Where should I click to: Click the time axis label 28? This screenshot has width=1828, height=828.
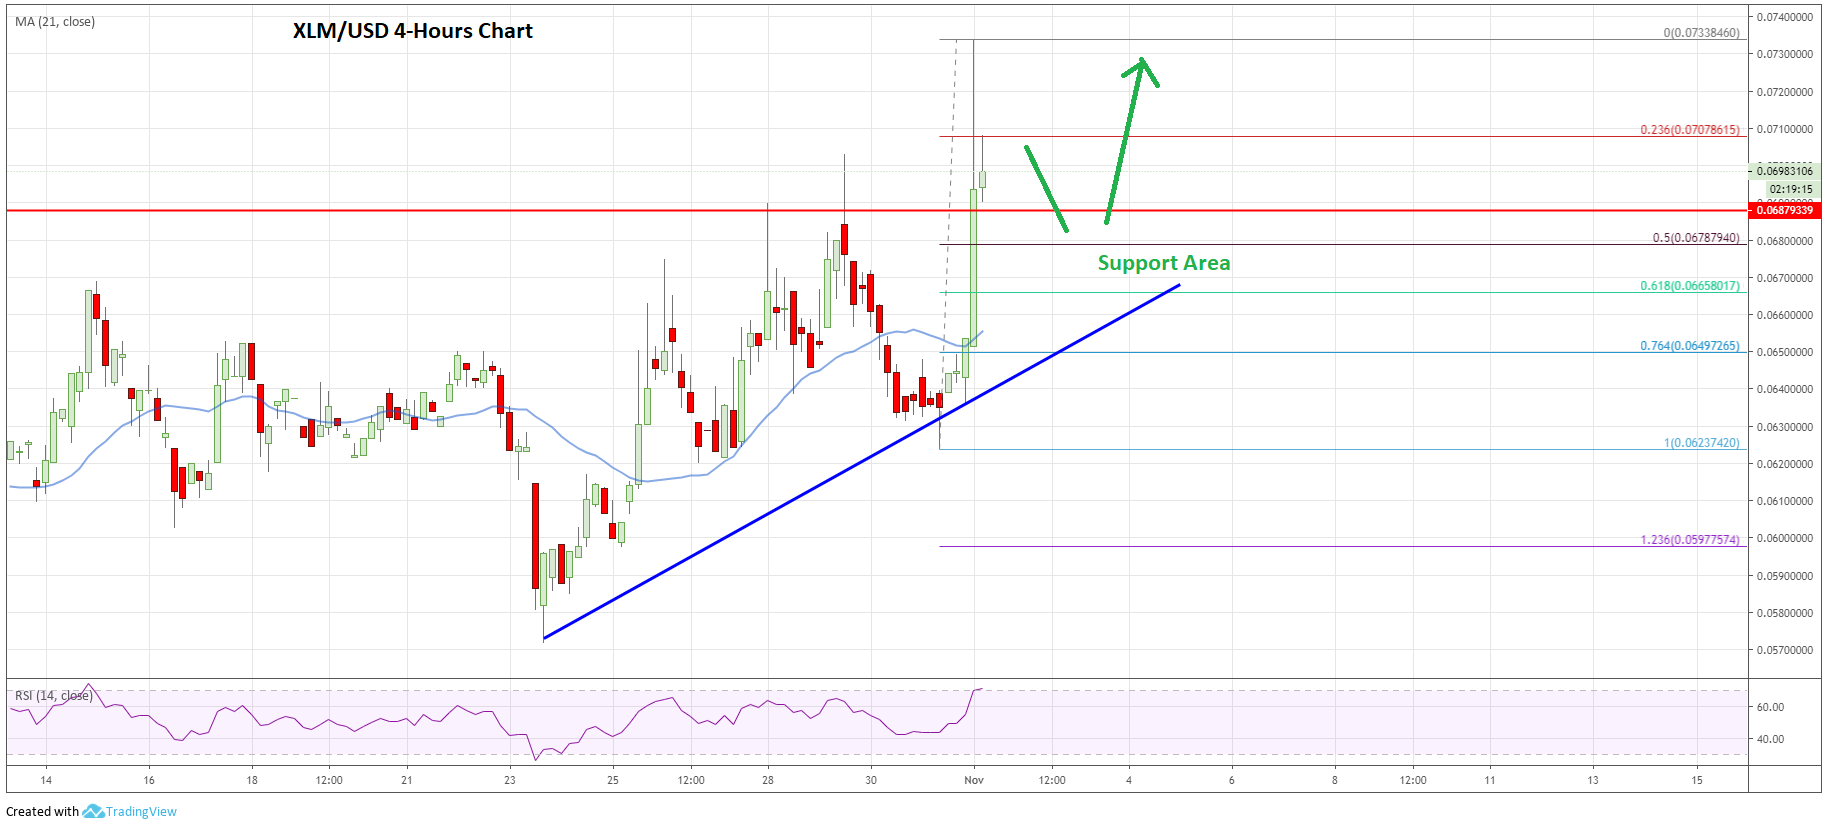(768, 780)
